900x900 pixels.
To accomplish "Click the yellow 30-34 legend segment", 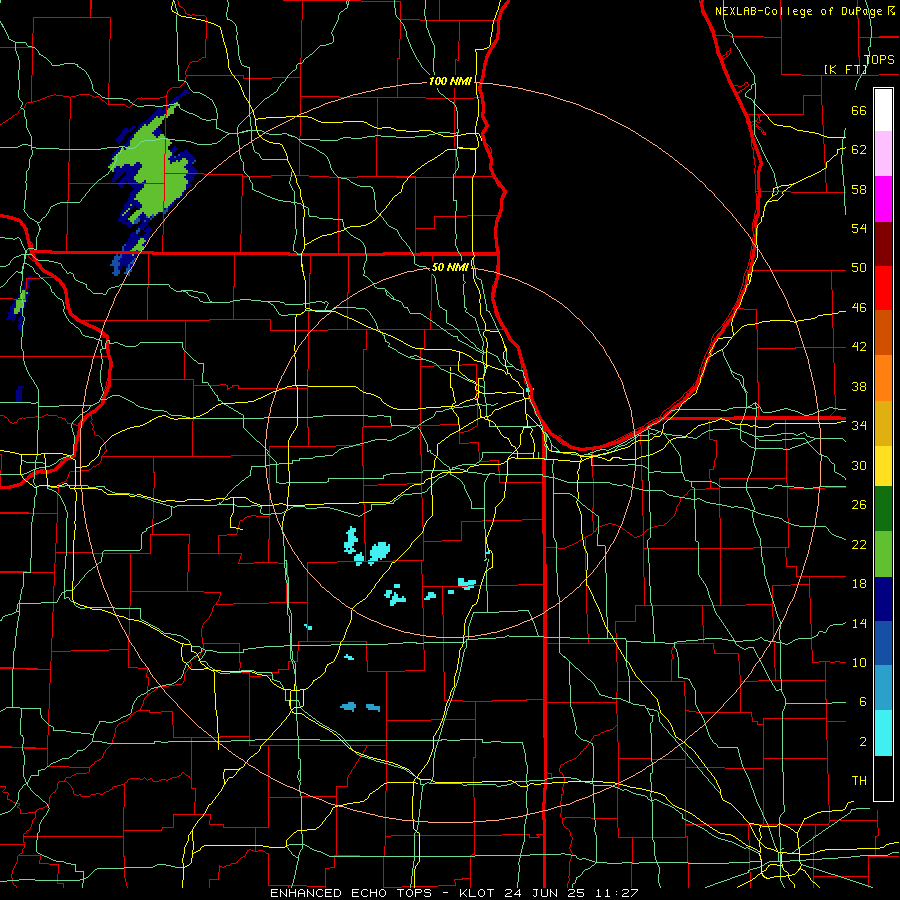I will coord(883,465).
